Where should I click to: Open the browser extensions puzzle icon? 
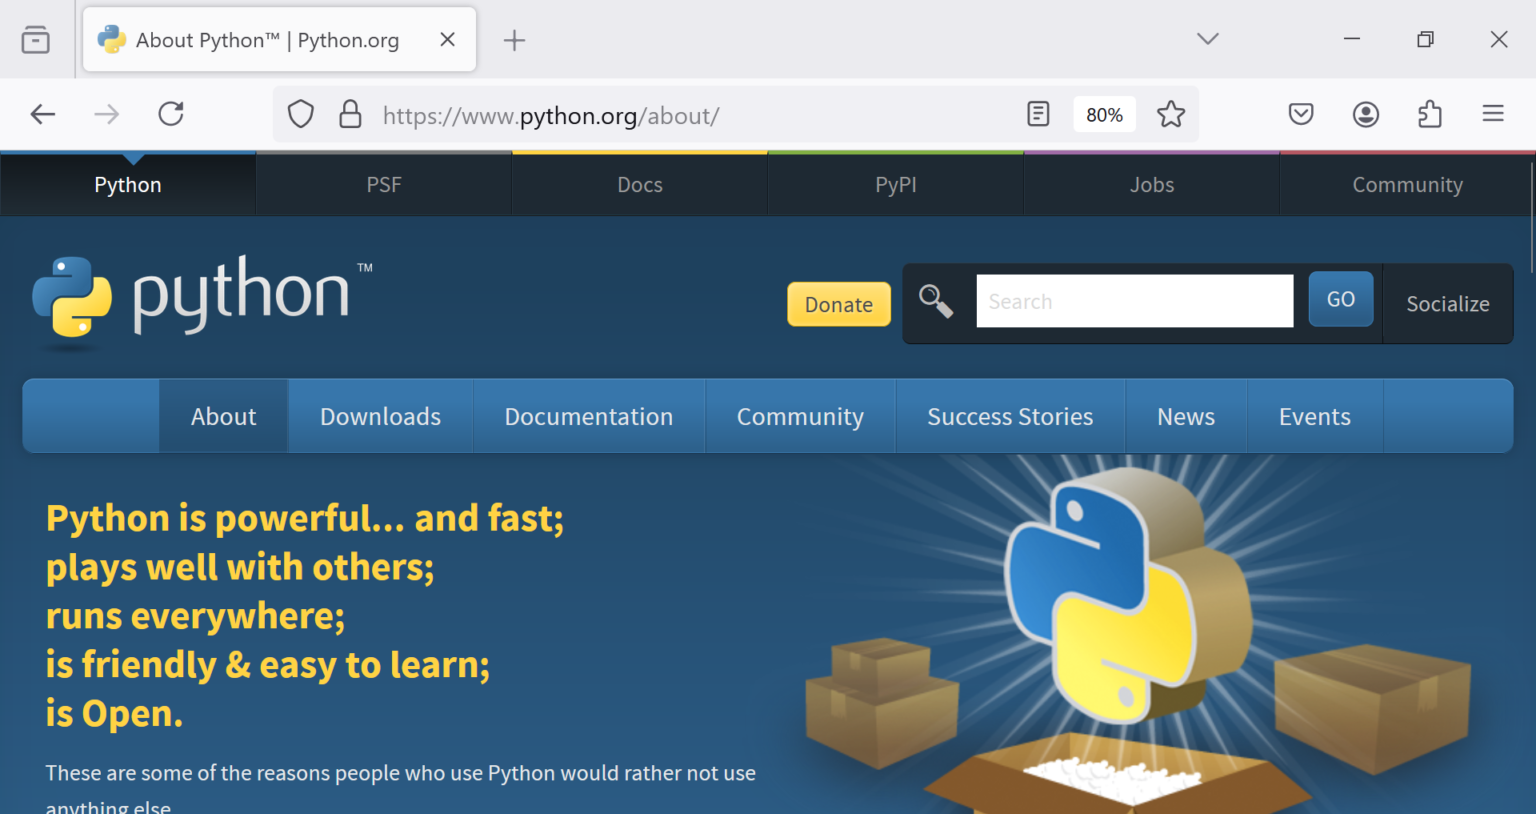pos(1429,114)
